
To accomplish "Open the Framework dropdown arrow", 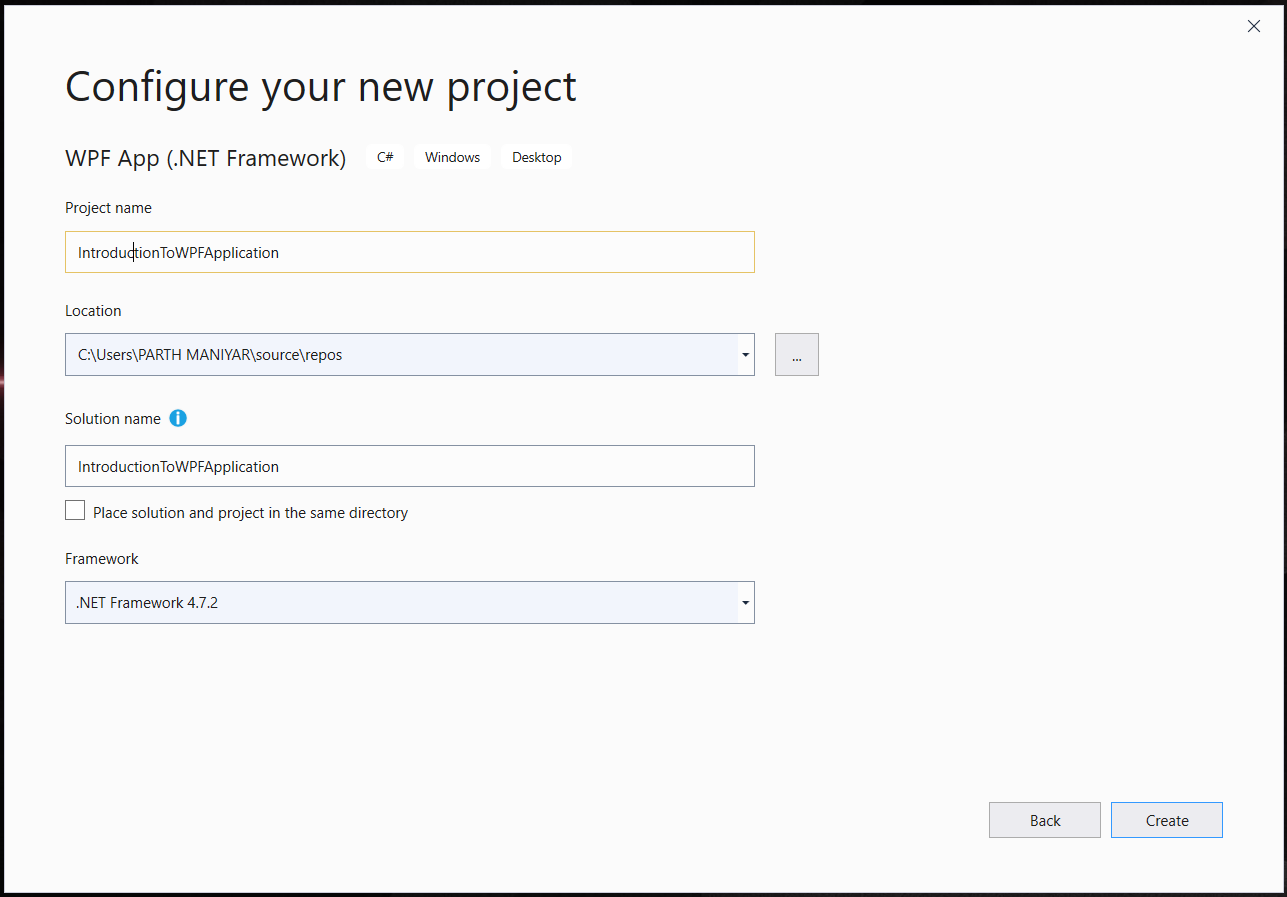I will (745, 603).
